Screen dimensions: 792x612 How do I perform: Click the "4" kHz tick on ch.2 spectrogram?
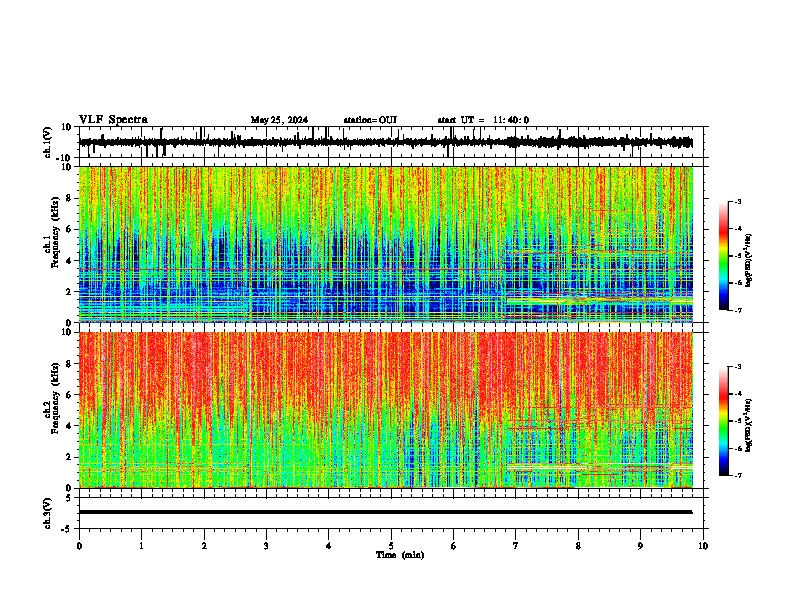pyautogui.click(x=70, y=426)
